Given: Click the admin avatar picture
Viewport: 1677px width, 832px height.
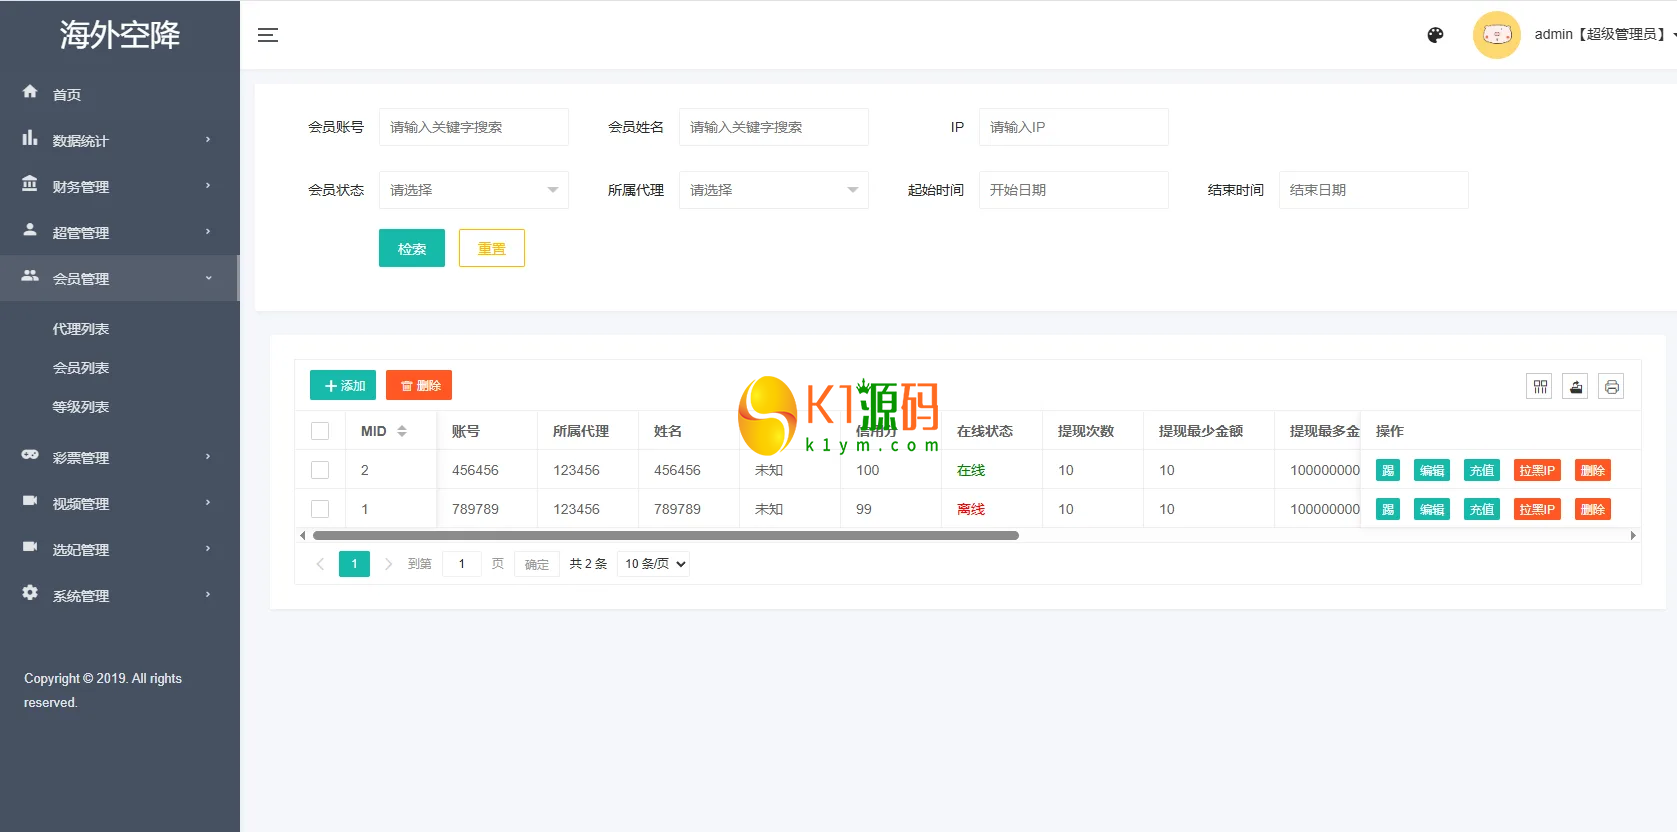Looking at the screenshot, I should click(x=1496, y=35).
